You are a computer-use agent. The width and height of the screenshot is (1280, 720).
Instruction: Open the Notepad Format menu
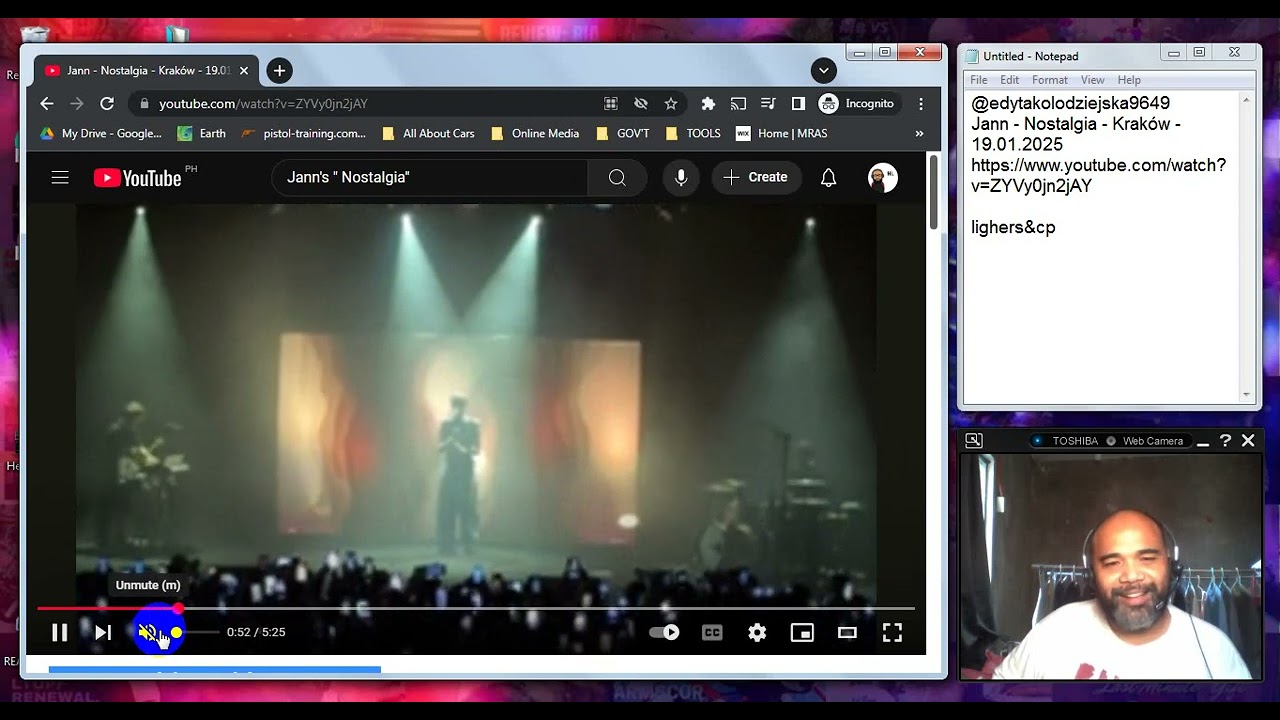pyautogui.click(x=1050, y=80)
